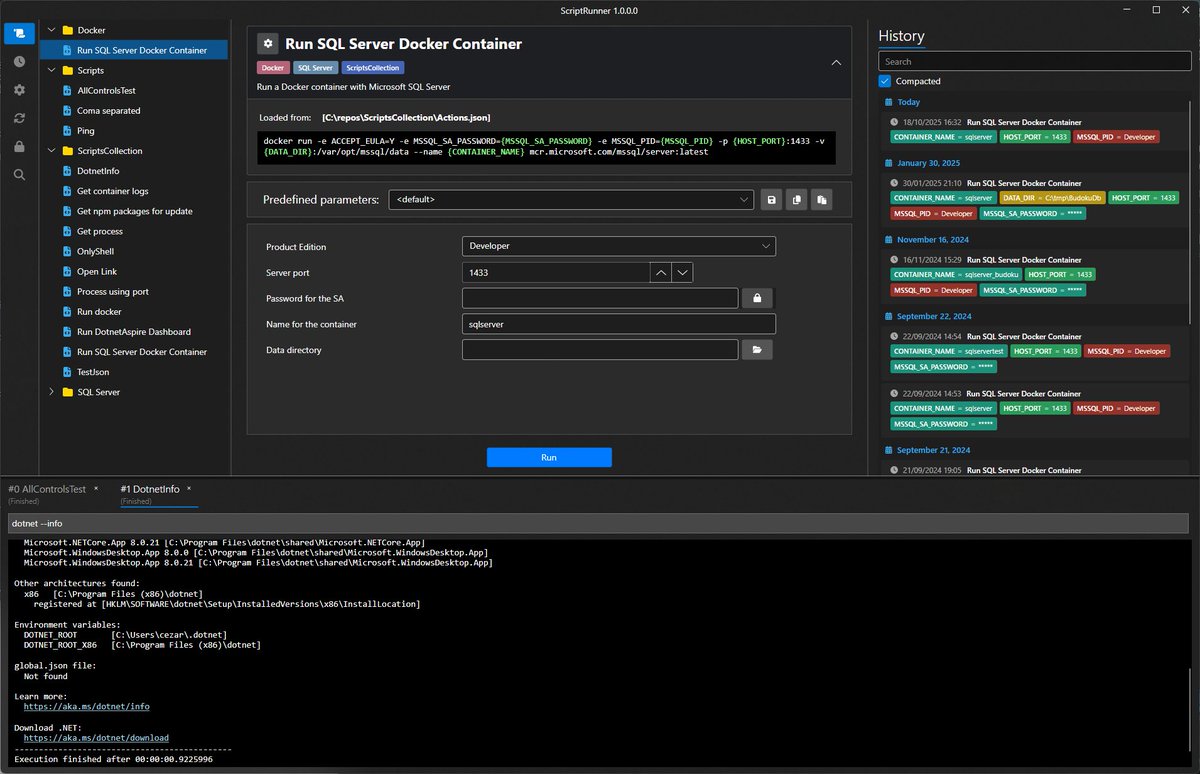Select Coma separated script

click(x=108, y=111)
